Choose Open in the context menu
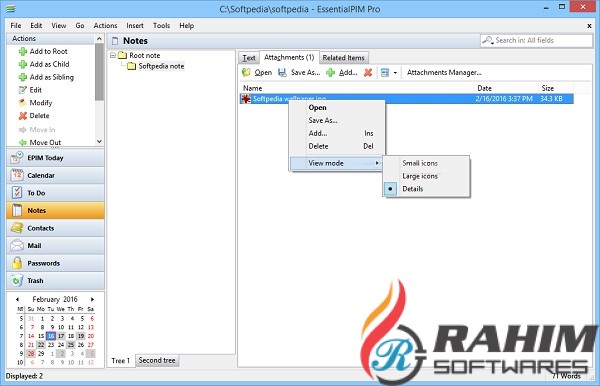Screen dimensions: 600x386 (336, 107)
